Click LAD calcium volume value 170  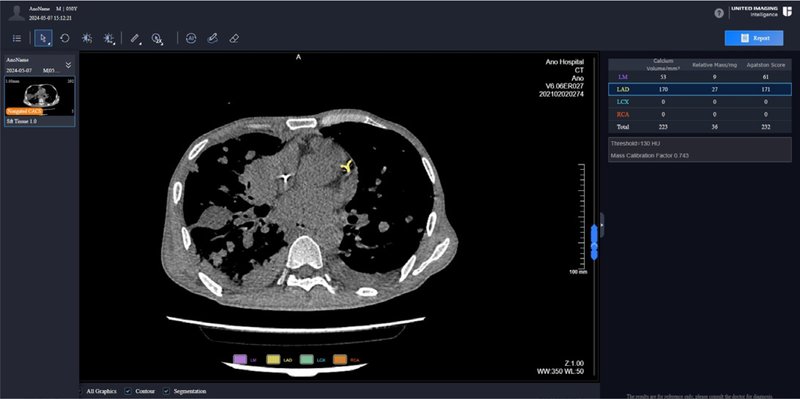(x=663, y=89)
